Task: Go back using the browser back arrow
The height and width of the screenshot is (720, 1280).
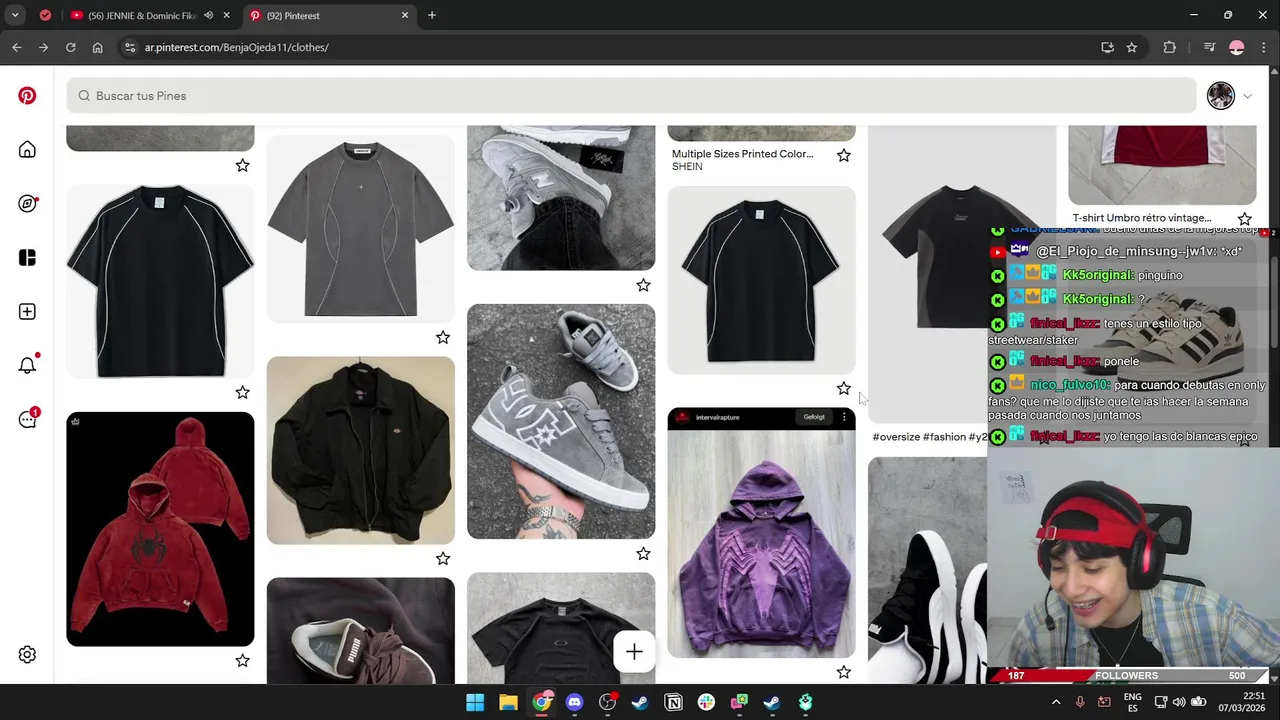Action: pyautogui.click(x=17, y=47)
